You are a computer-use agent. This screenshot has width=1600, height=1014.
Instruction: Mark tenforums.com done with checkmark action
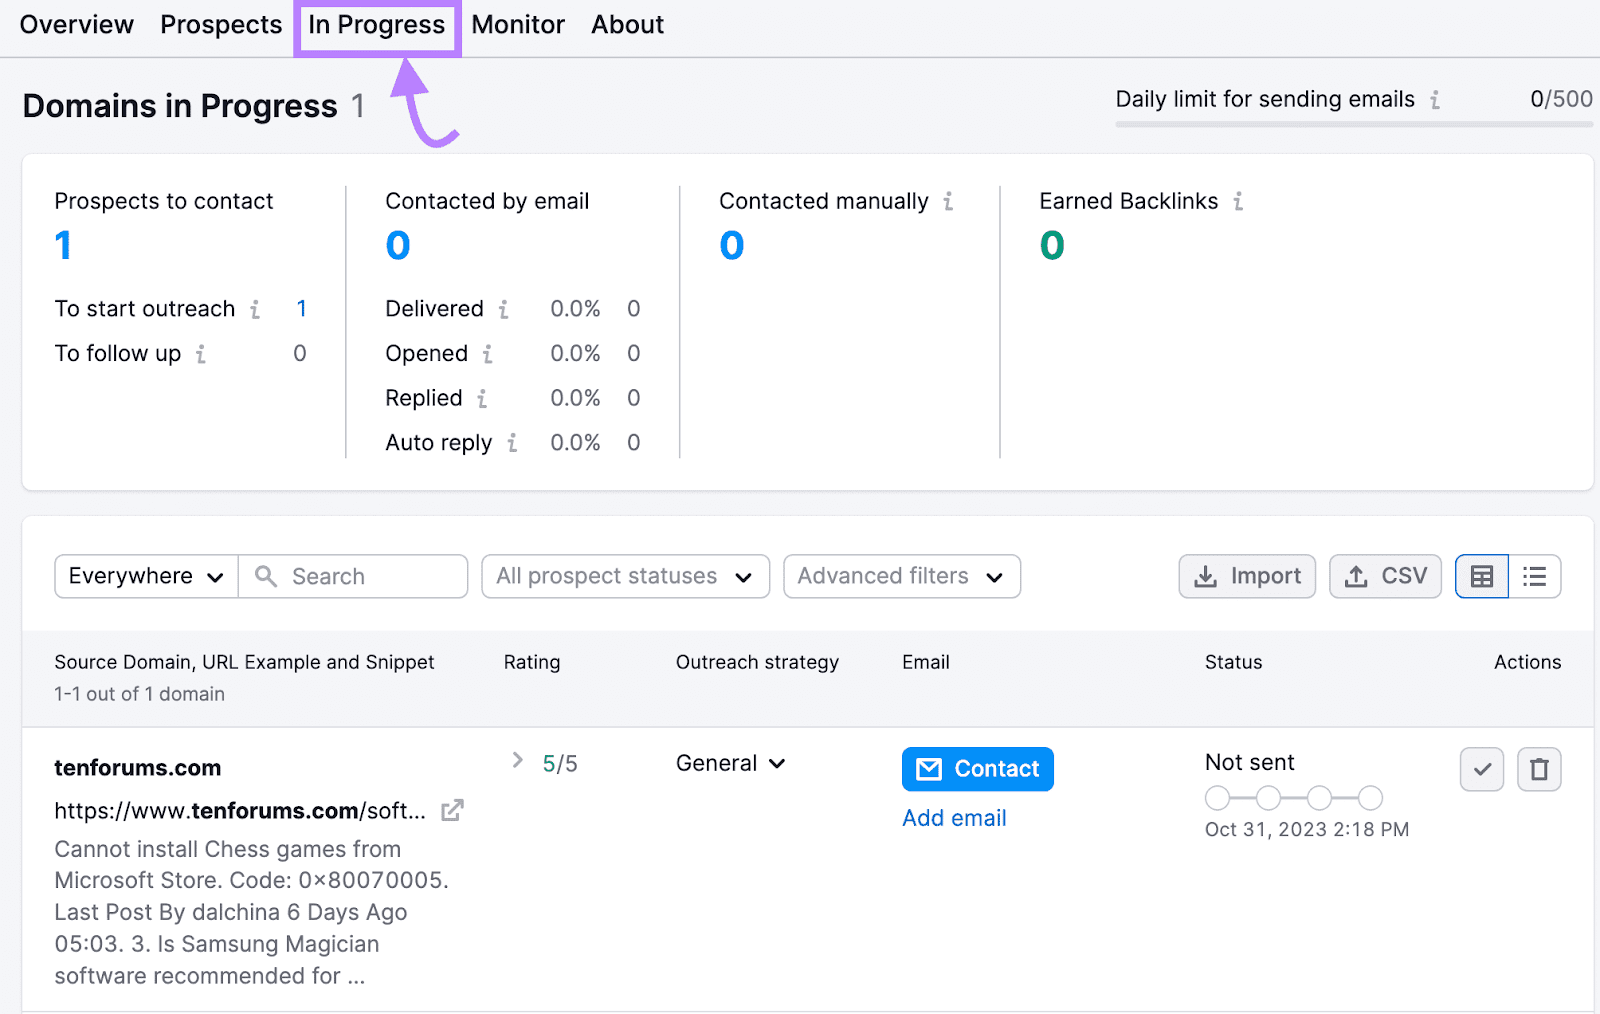(x=1482, y=769)
